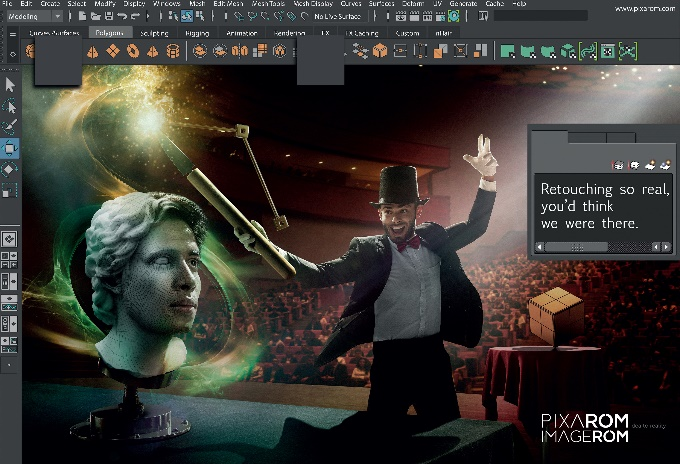Toggle snap to curves magnet
Screen dimensions: 680x464
(x=252, y=16)
